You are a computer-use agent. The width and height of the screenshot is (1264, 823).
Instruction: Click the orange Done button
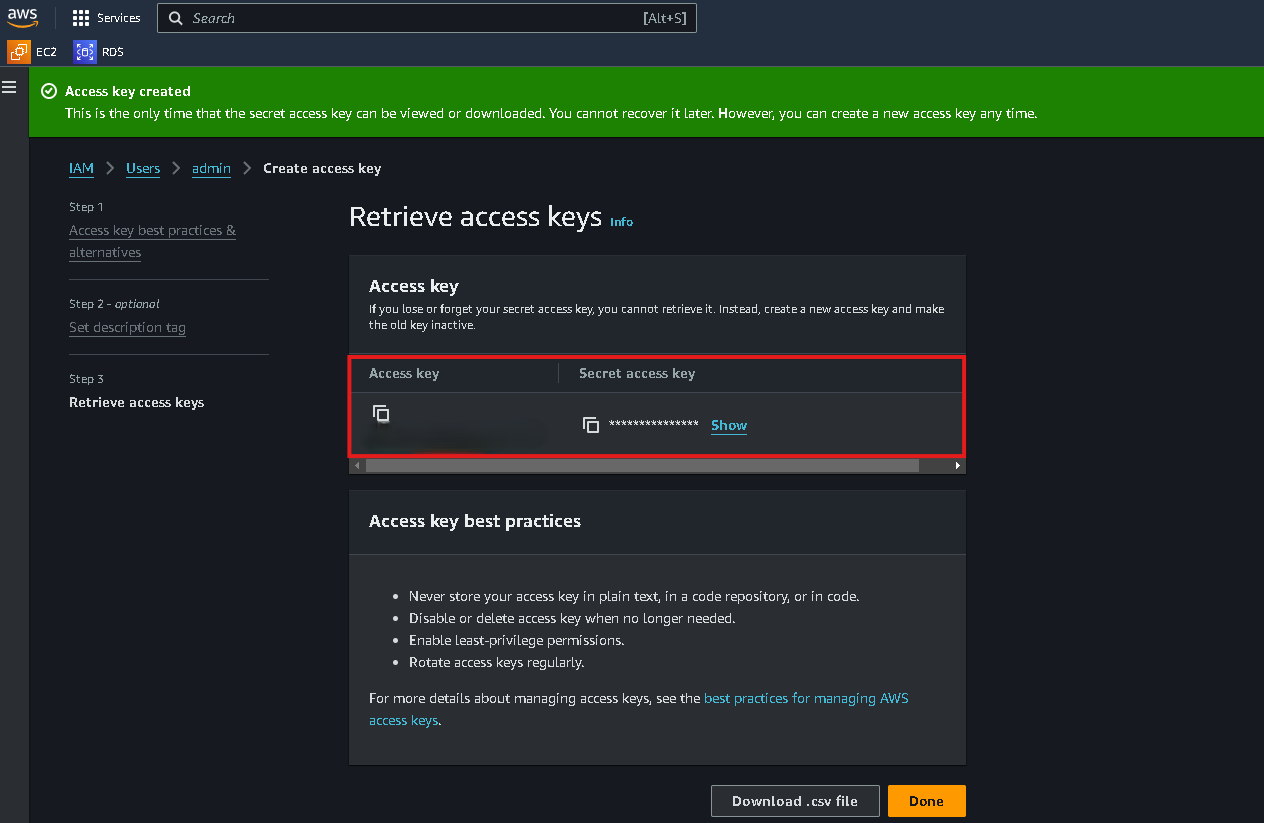click(x=926, y=801)
